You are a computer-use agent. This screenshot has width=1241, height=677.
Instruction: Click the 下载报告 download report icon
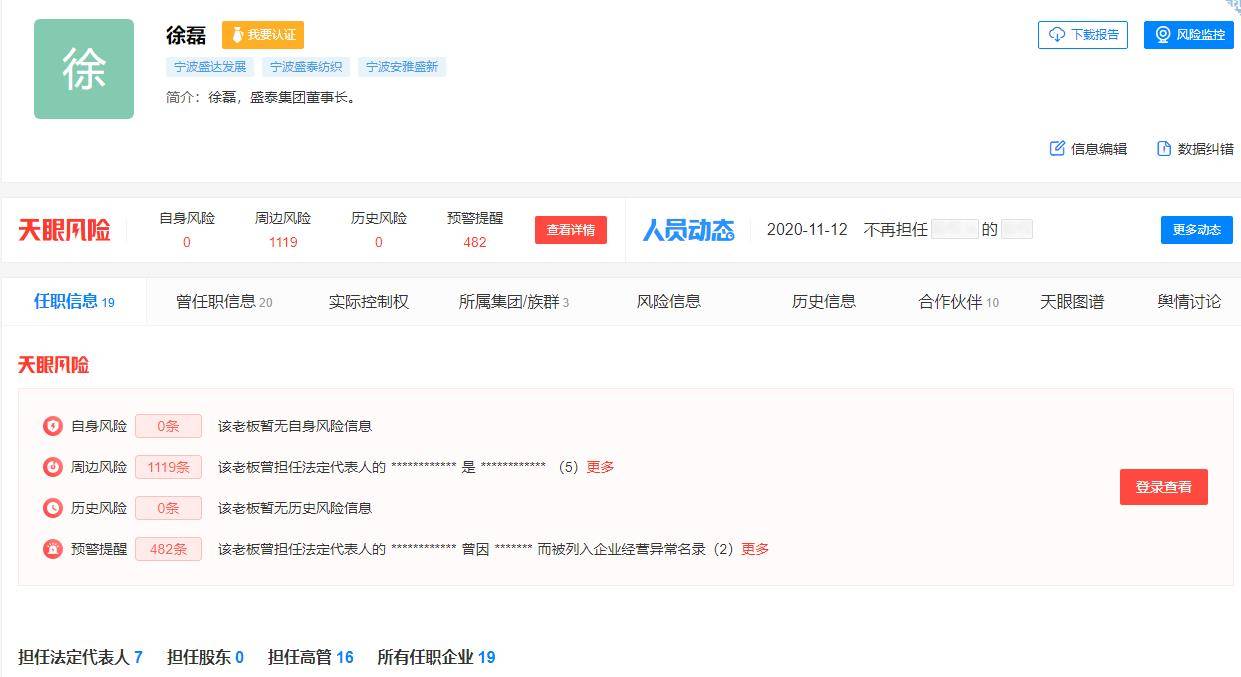click(x=1058, y=35)
